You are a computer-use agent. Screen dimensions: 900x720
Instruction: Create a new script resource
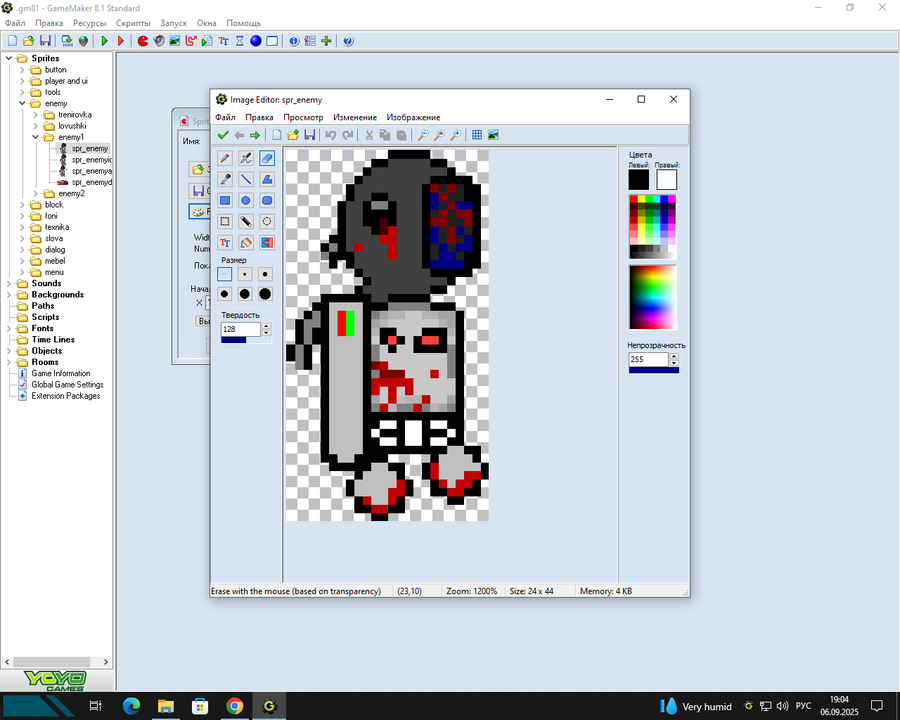click(x=207, y=41)
